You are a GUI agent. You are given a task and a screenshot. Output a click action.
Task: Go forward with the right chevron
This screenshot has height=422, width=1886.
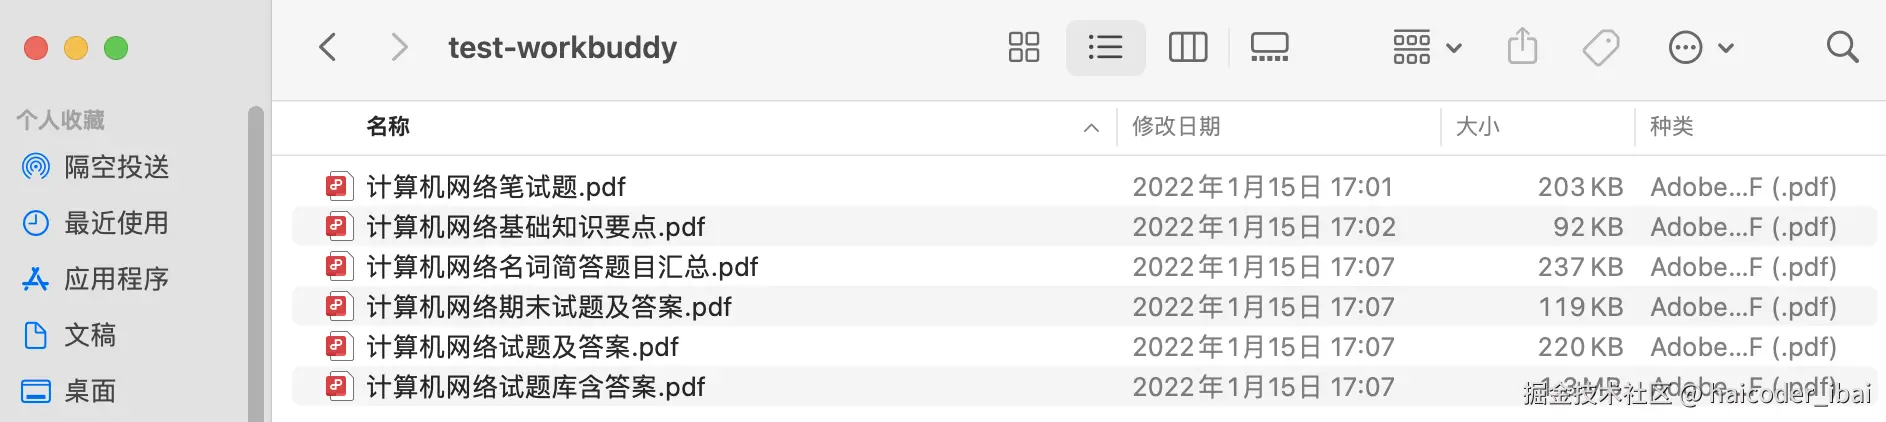point(399,47)
